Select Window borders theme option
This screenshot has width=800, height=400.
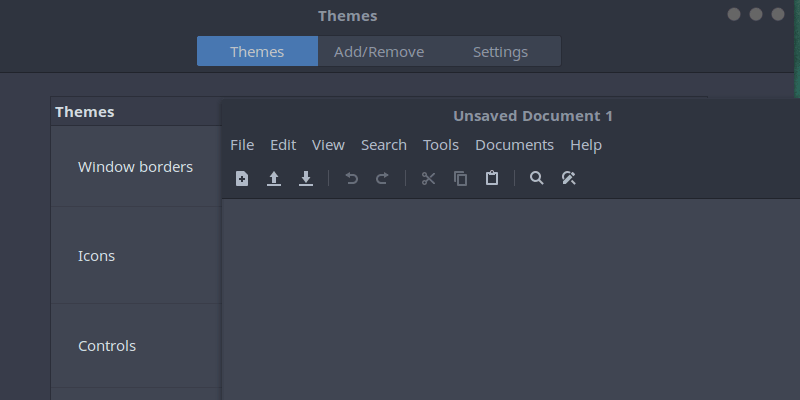[135, 167]
